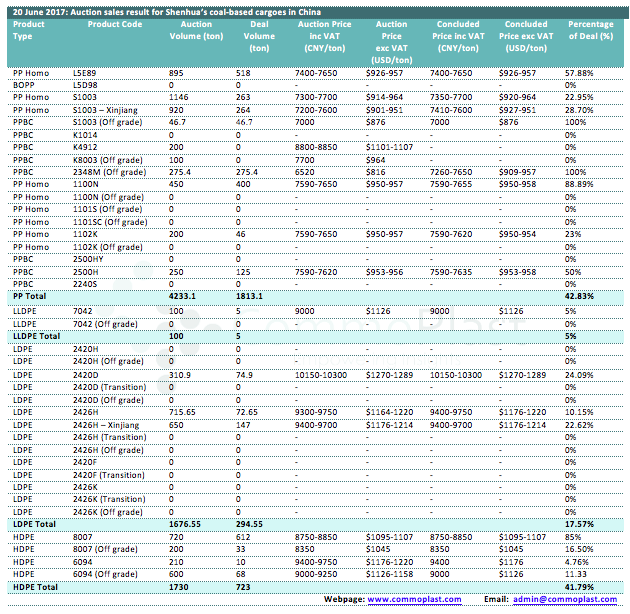Click the HDPE Total row label
This screenshot has height=614, width=630.
click(x=34, y=586)
